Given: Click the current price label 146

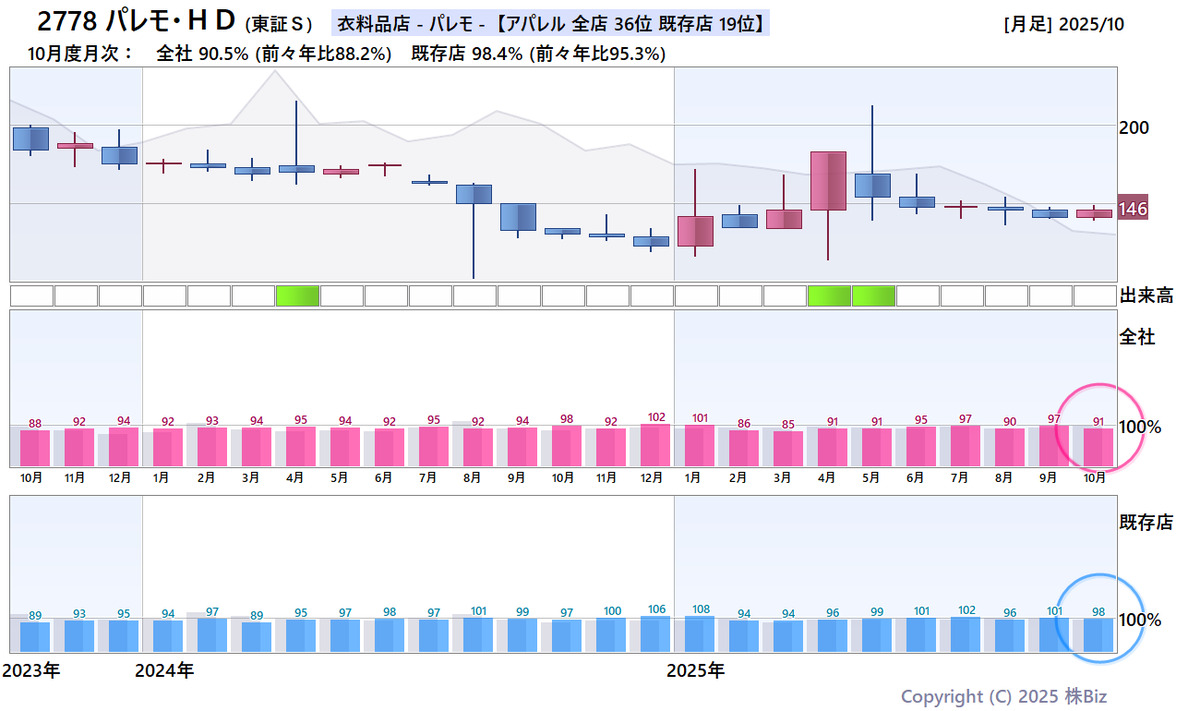Looking at the screenshot, I should pyautogui.click(x=1133, y=209).
